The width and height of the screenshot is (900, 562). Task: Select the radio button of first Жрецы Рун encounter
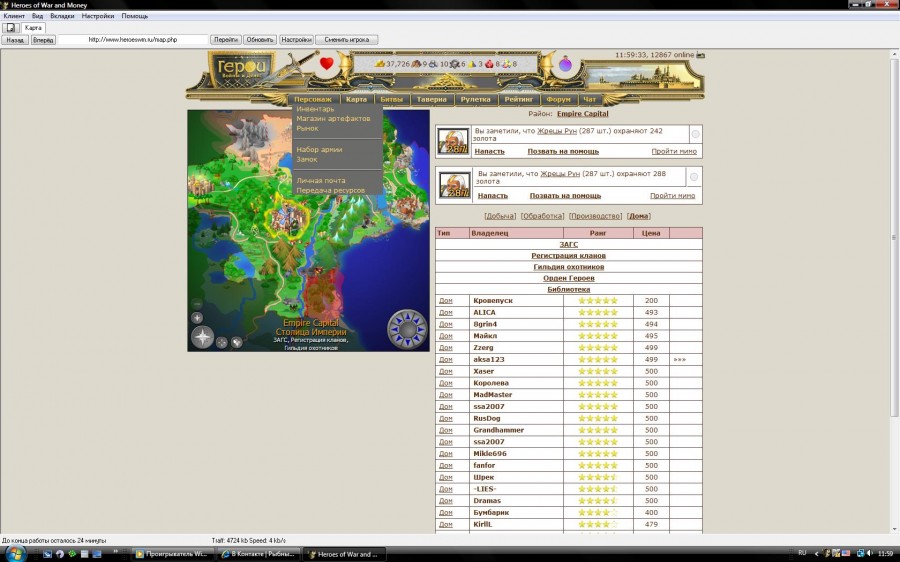click(695, 134)
